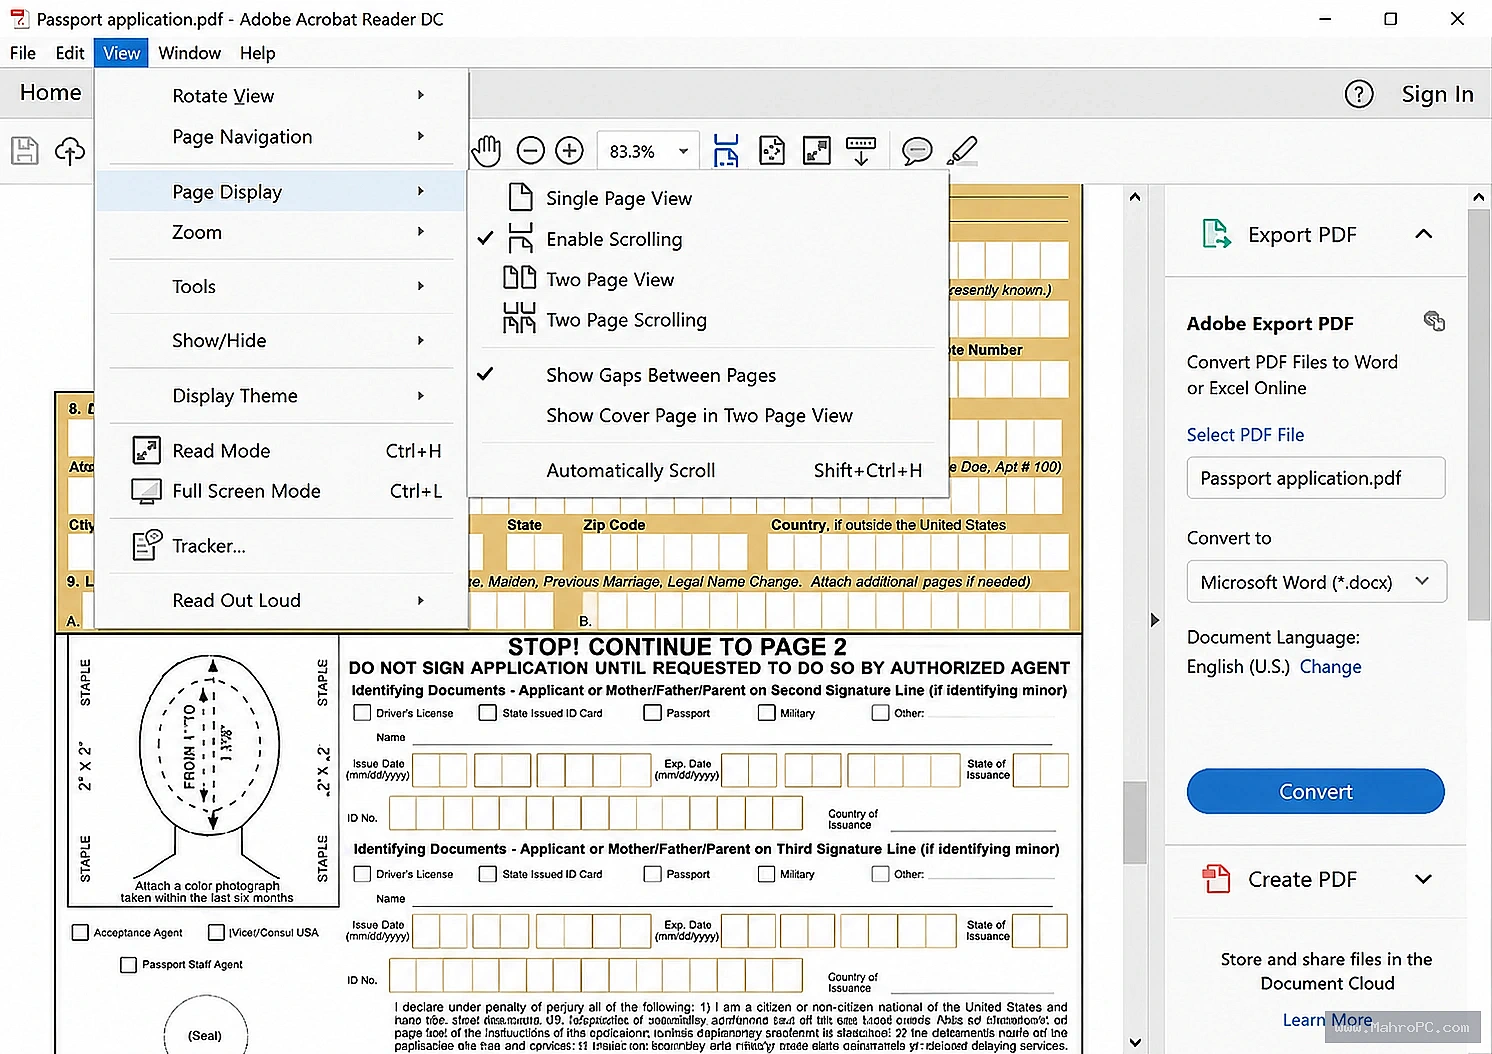Open the File menu

click(x=23, y=53)
